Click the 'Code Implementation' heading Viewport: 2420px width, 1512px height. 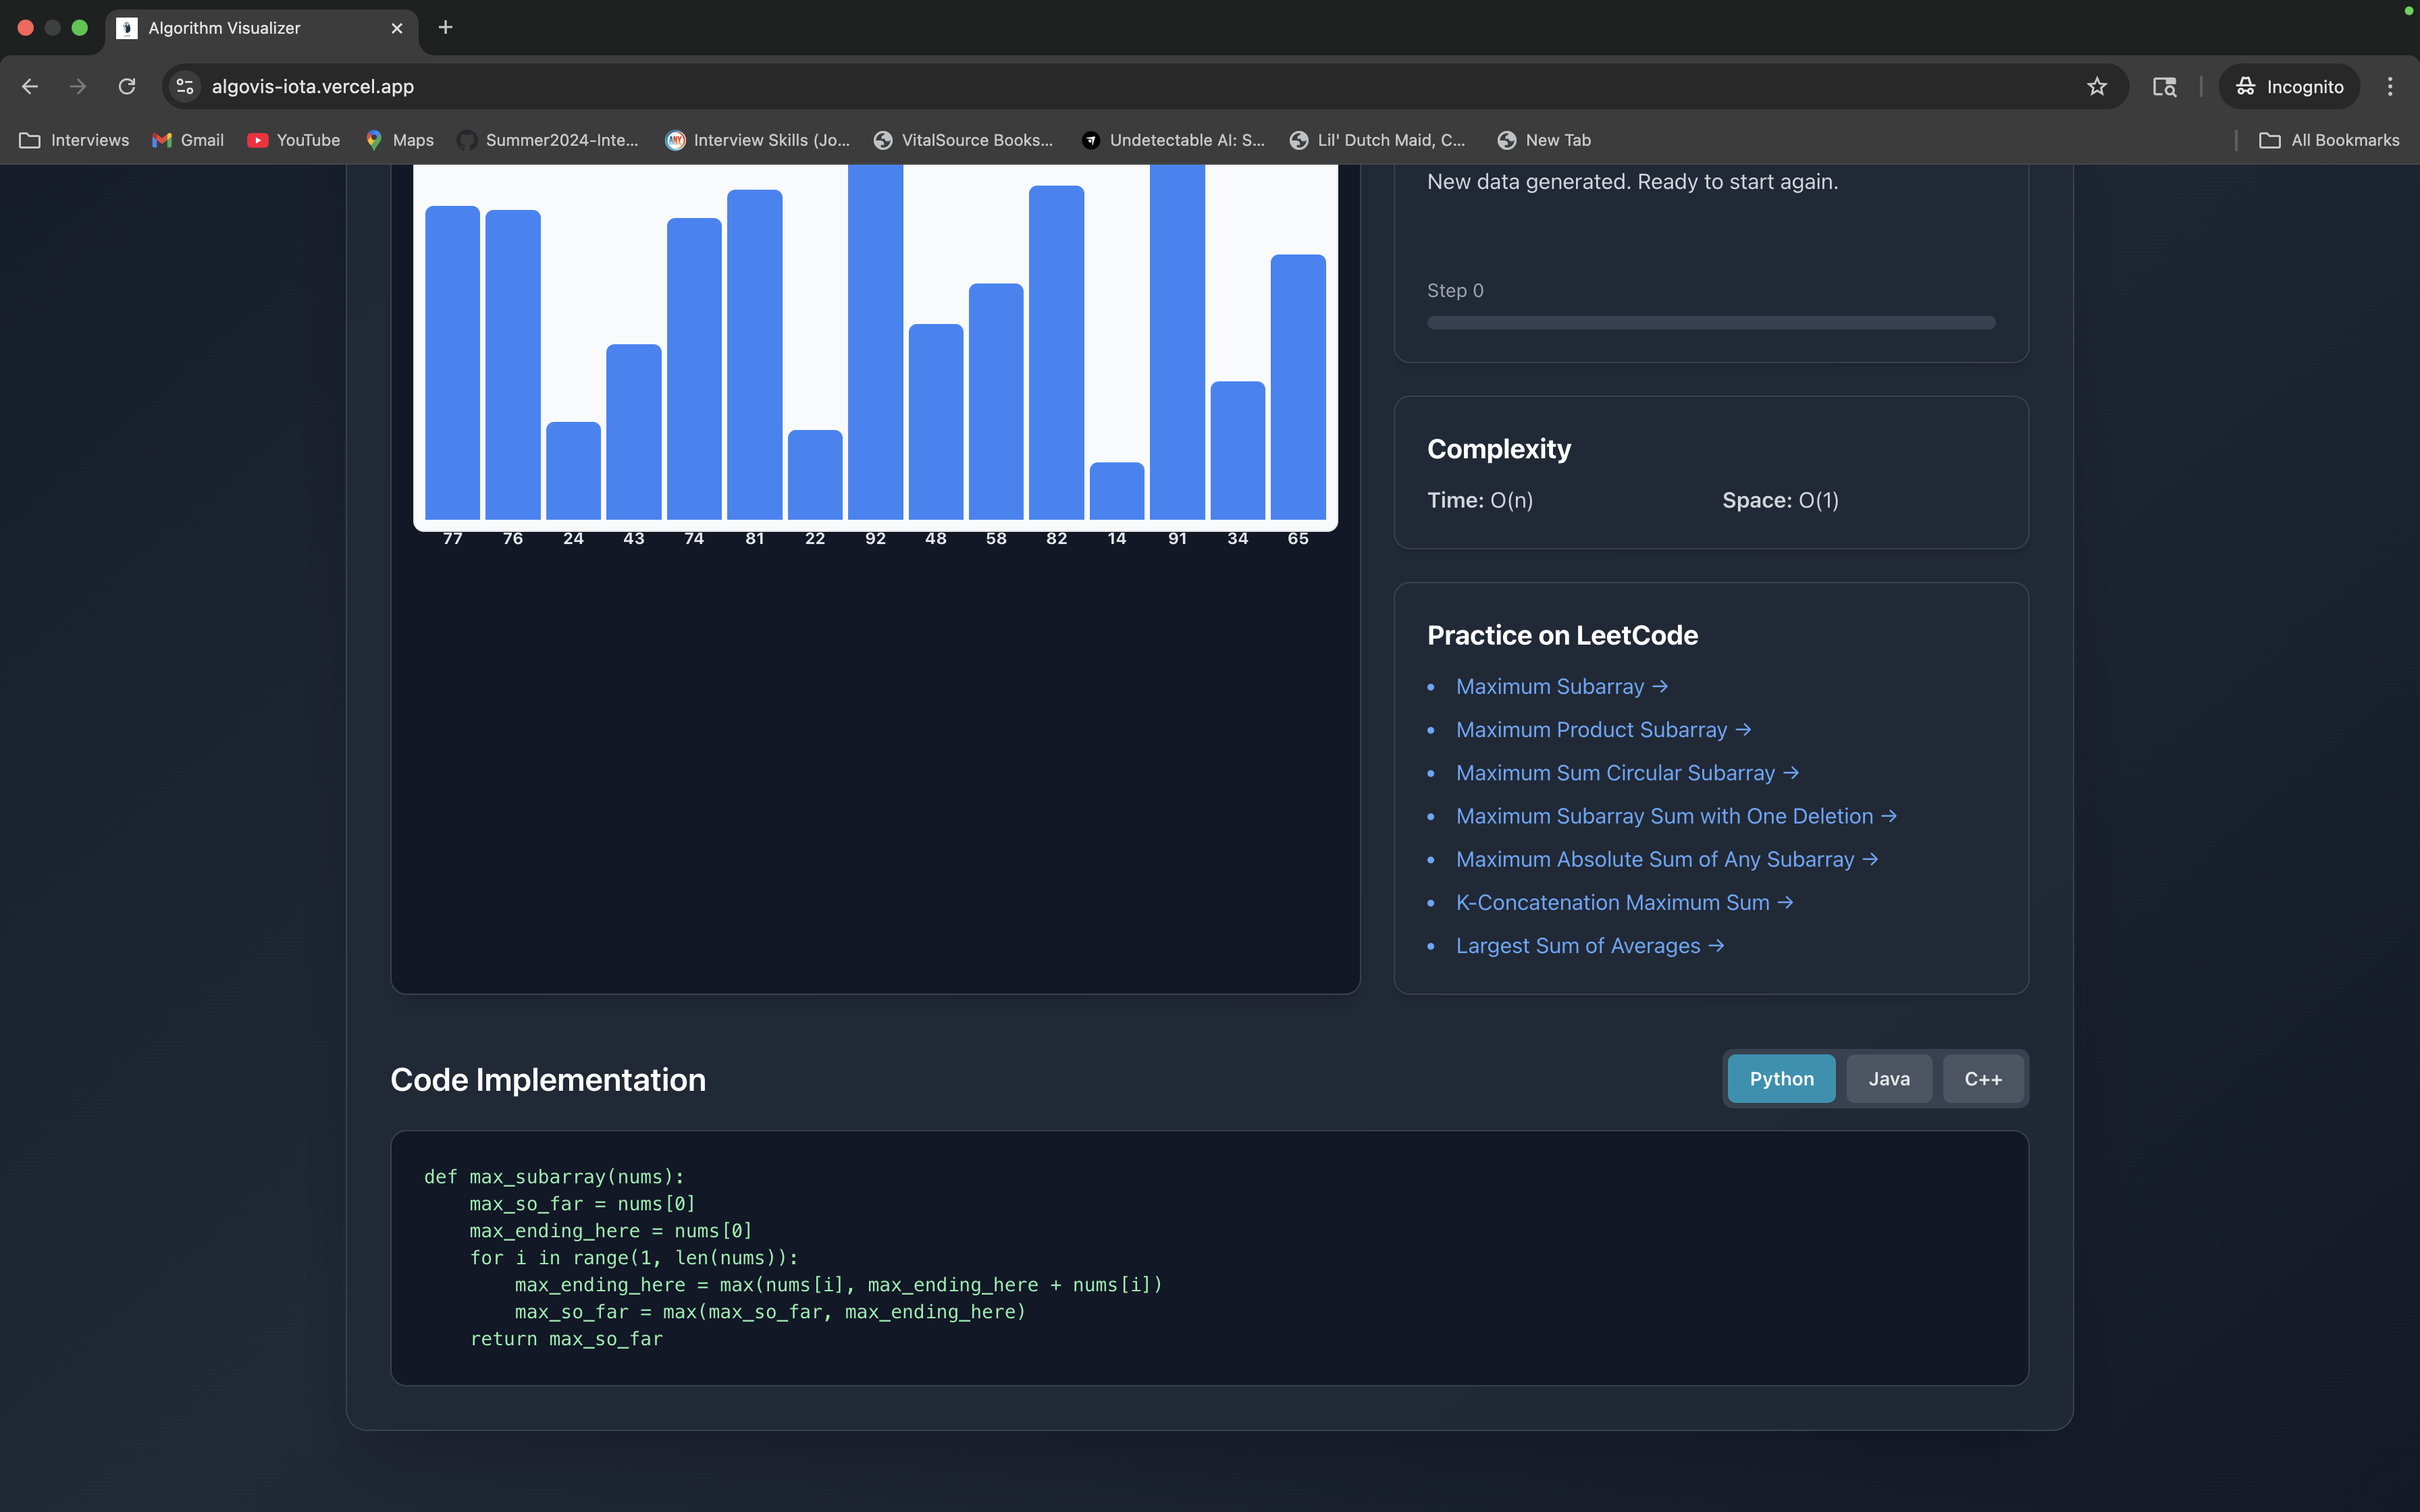pyautogui.click(x=548, y=1080)
